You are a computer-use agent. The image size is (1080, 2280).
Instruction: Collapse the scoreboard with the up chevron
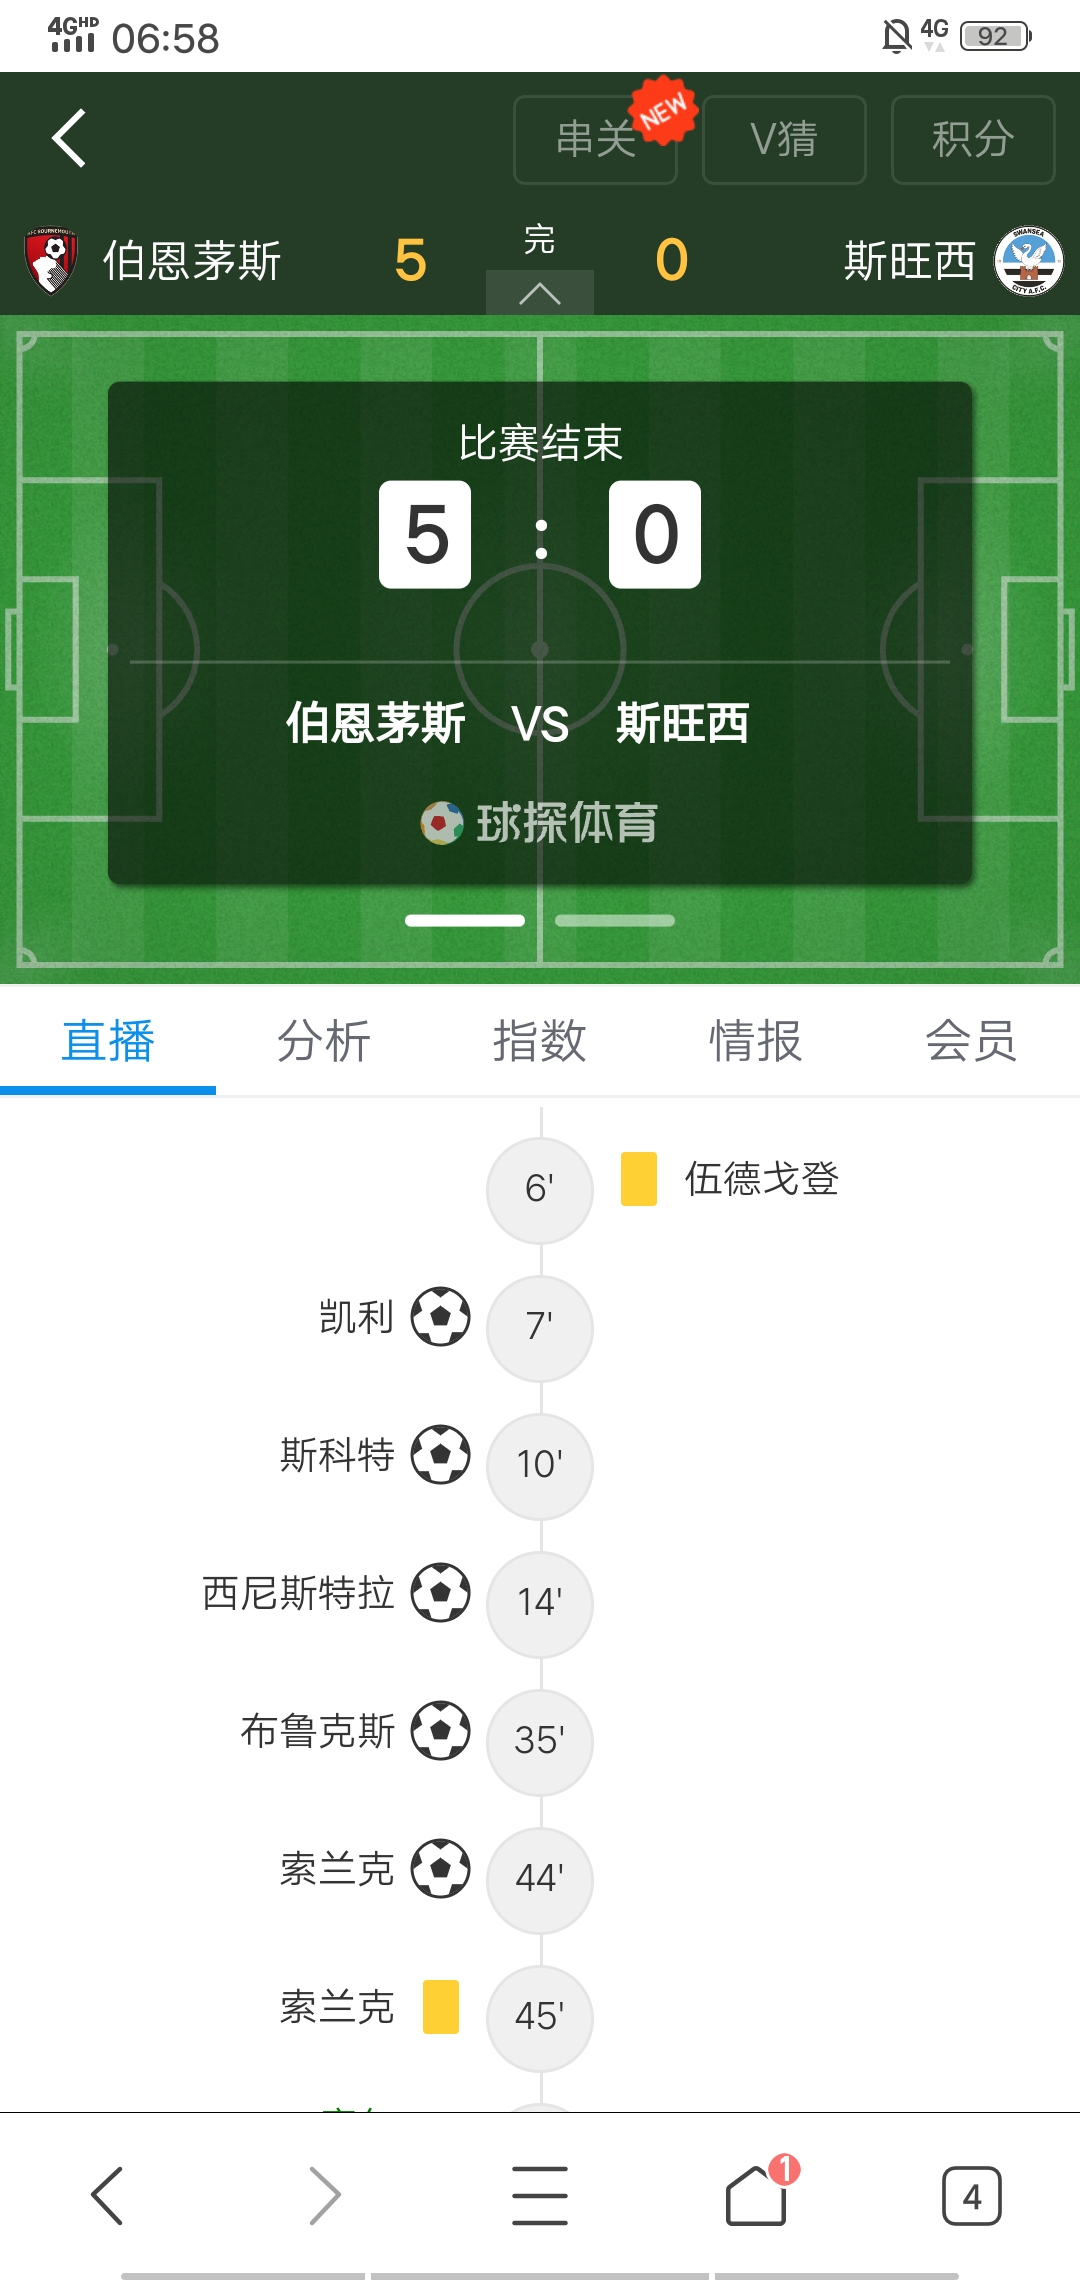[x=540, y=293]
